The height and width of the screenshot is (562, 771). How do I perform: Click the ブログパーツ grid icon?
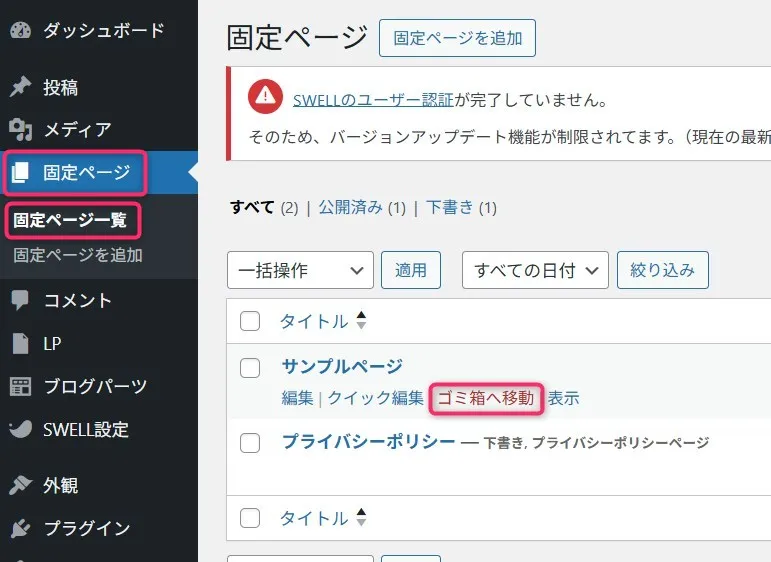(20, 387)
